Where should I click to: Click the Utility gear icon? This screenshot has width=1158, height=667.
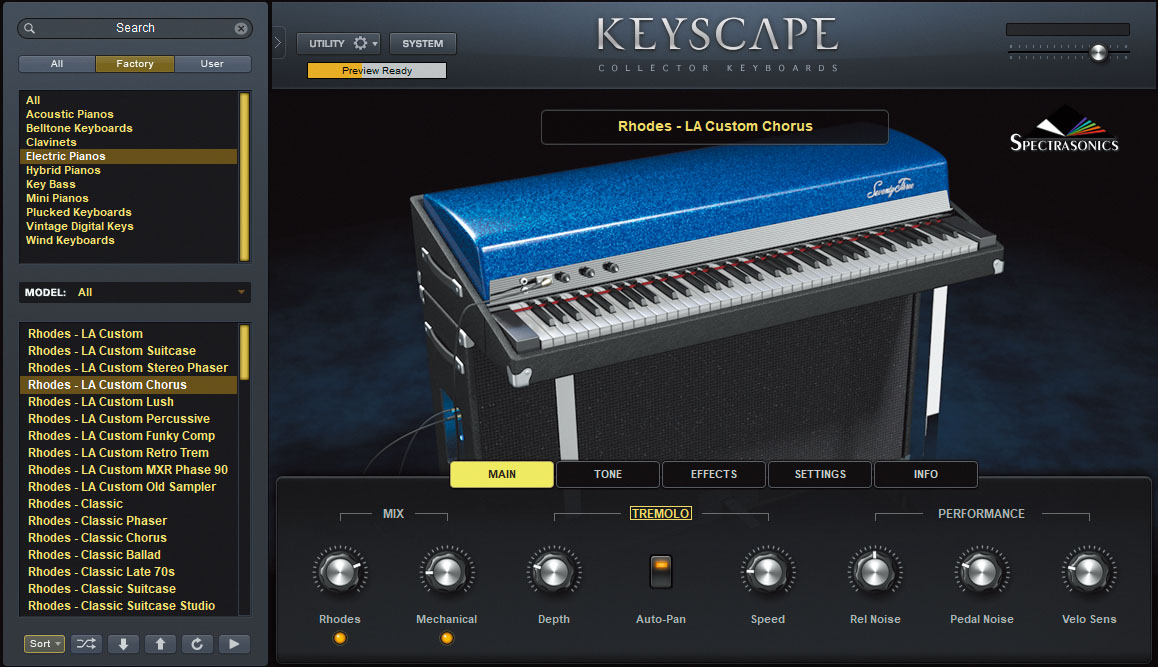[360, 44]
